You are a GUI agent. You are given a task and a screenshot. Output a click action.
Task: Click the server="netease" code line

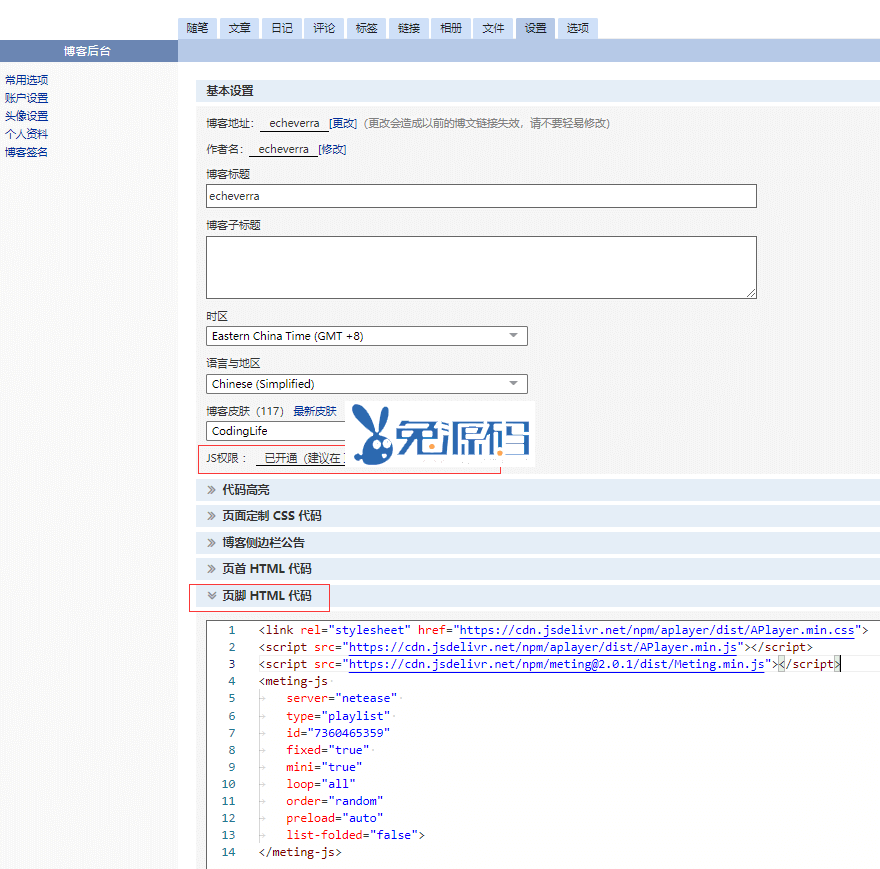341,698
